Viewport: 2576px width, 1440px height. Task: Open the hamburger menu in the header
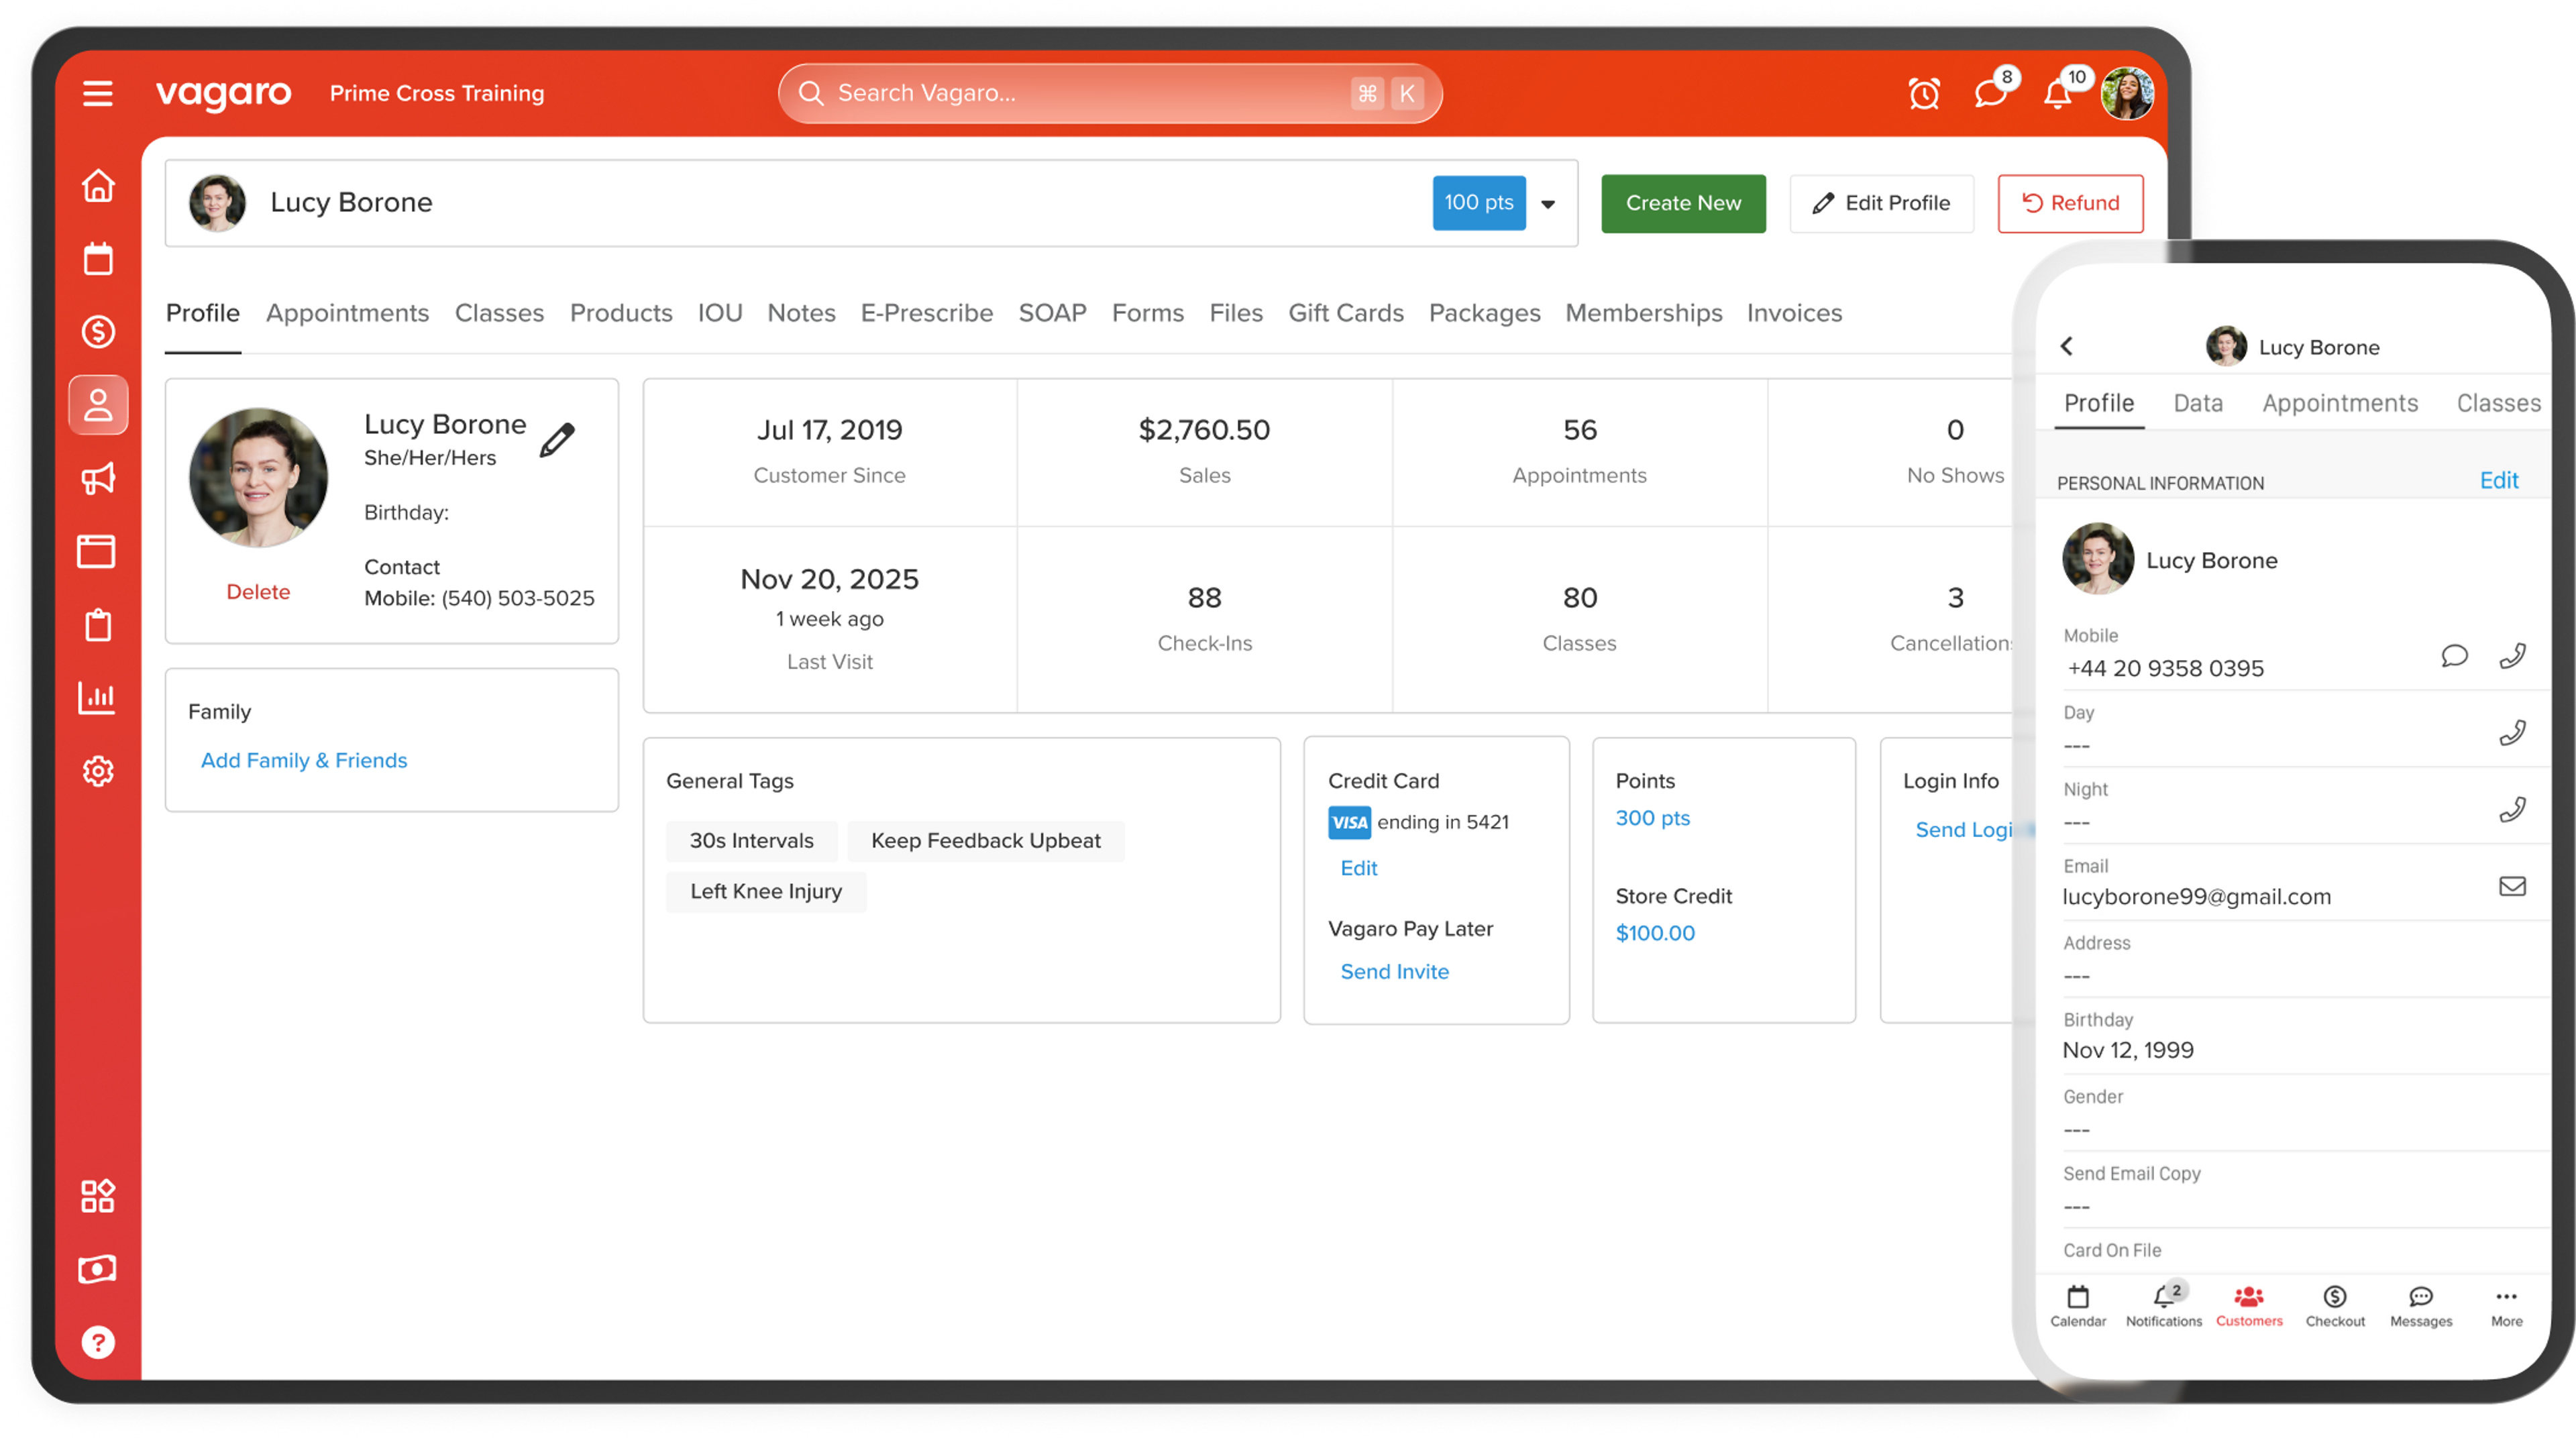(x=97, y=93)
